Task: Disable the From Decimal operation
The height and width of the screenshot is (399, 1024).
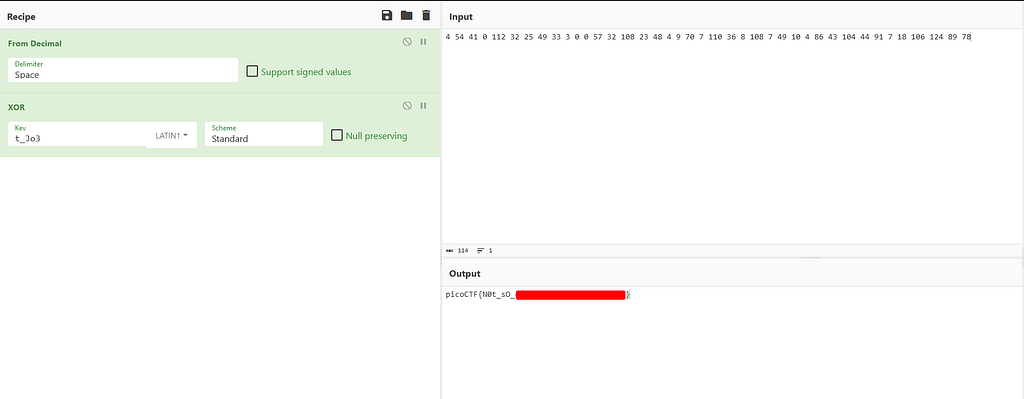Action: tap(407, 42)
